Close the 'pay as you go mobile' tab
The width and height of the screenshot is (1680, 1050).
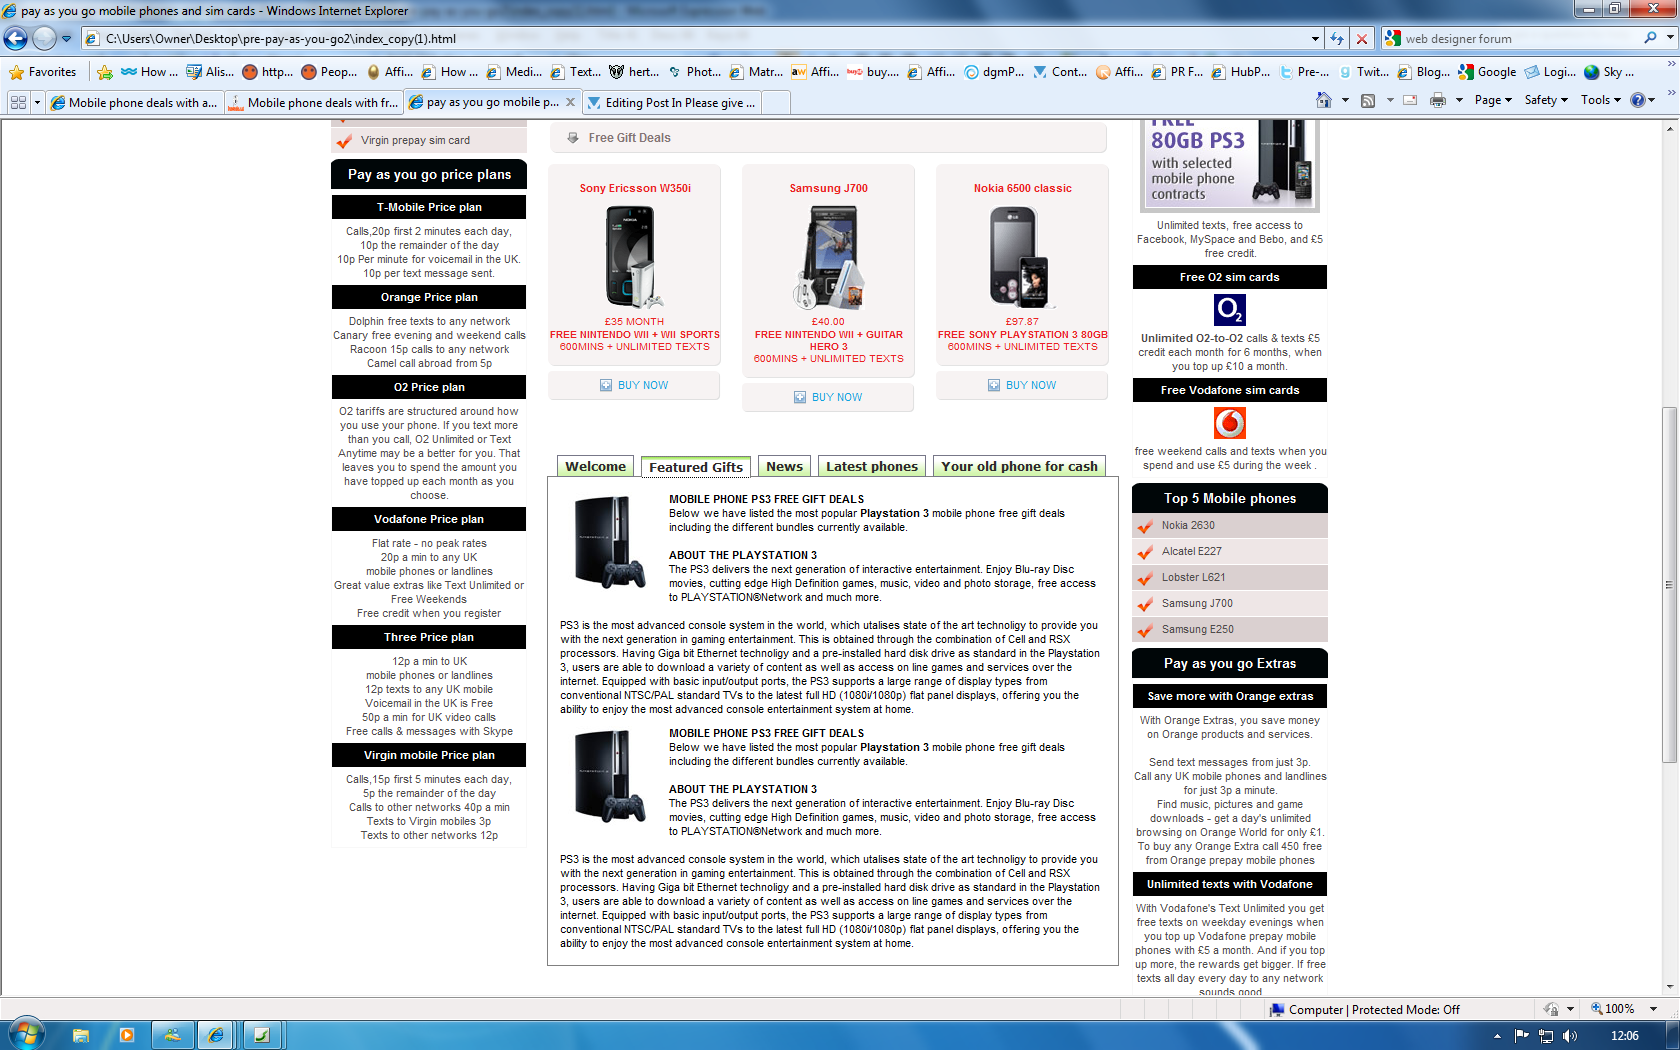coord(570,102)
